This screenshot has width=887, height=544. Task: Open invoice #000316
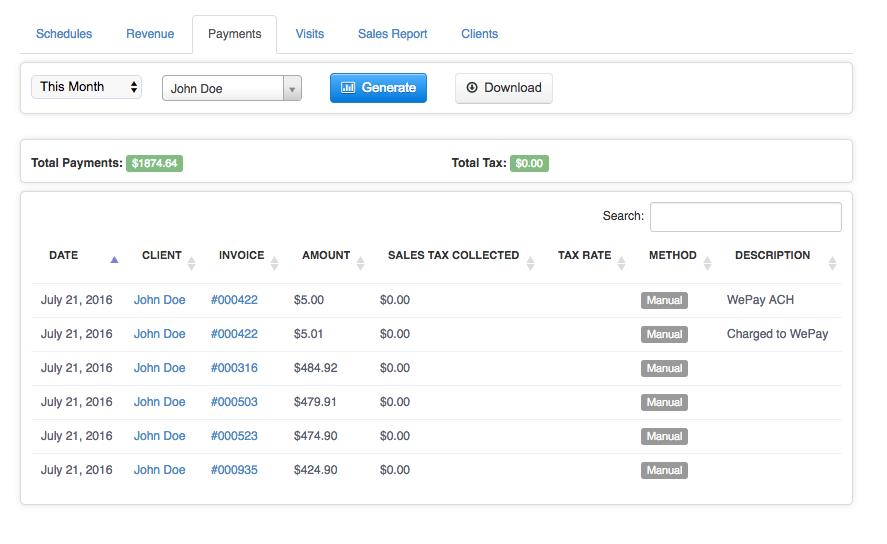234,368
